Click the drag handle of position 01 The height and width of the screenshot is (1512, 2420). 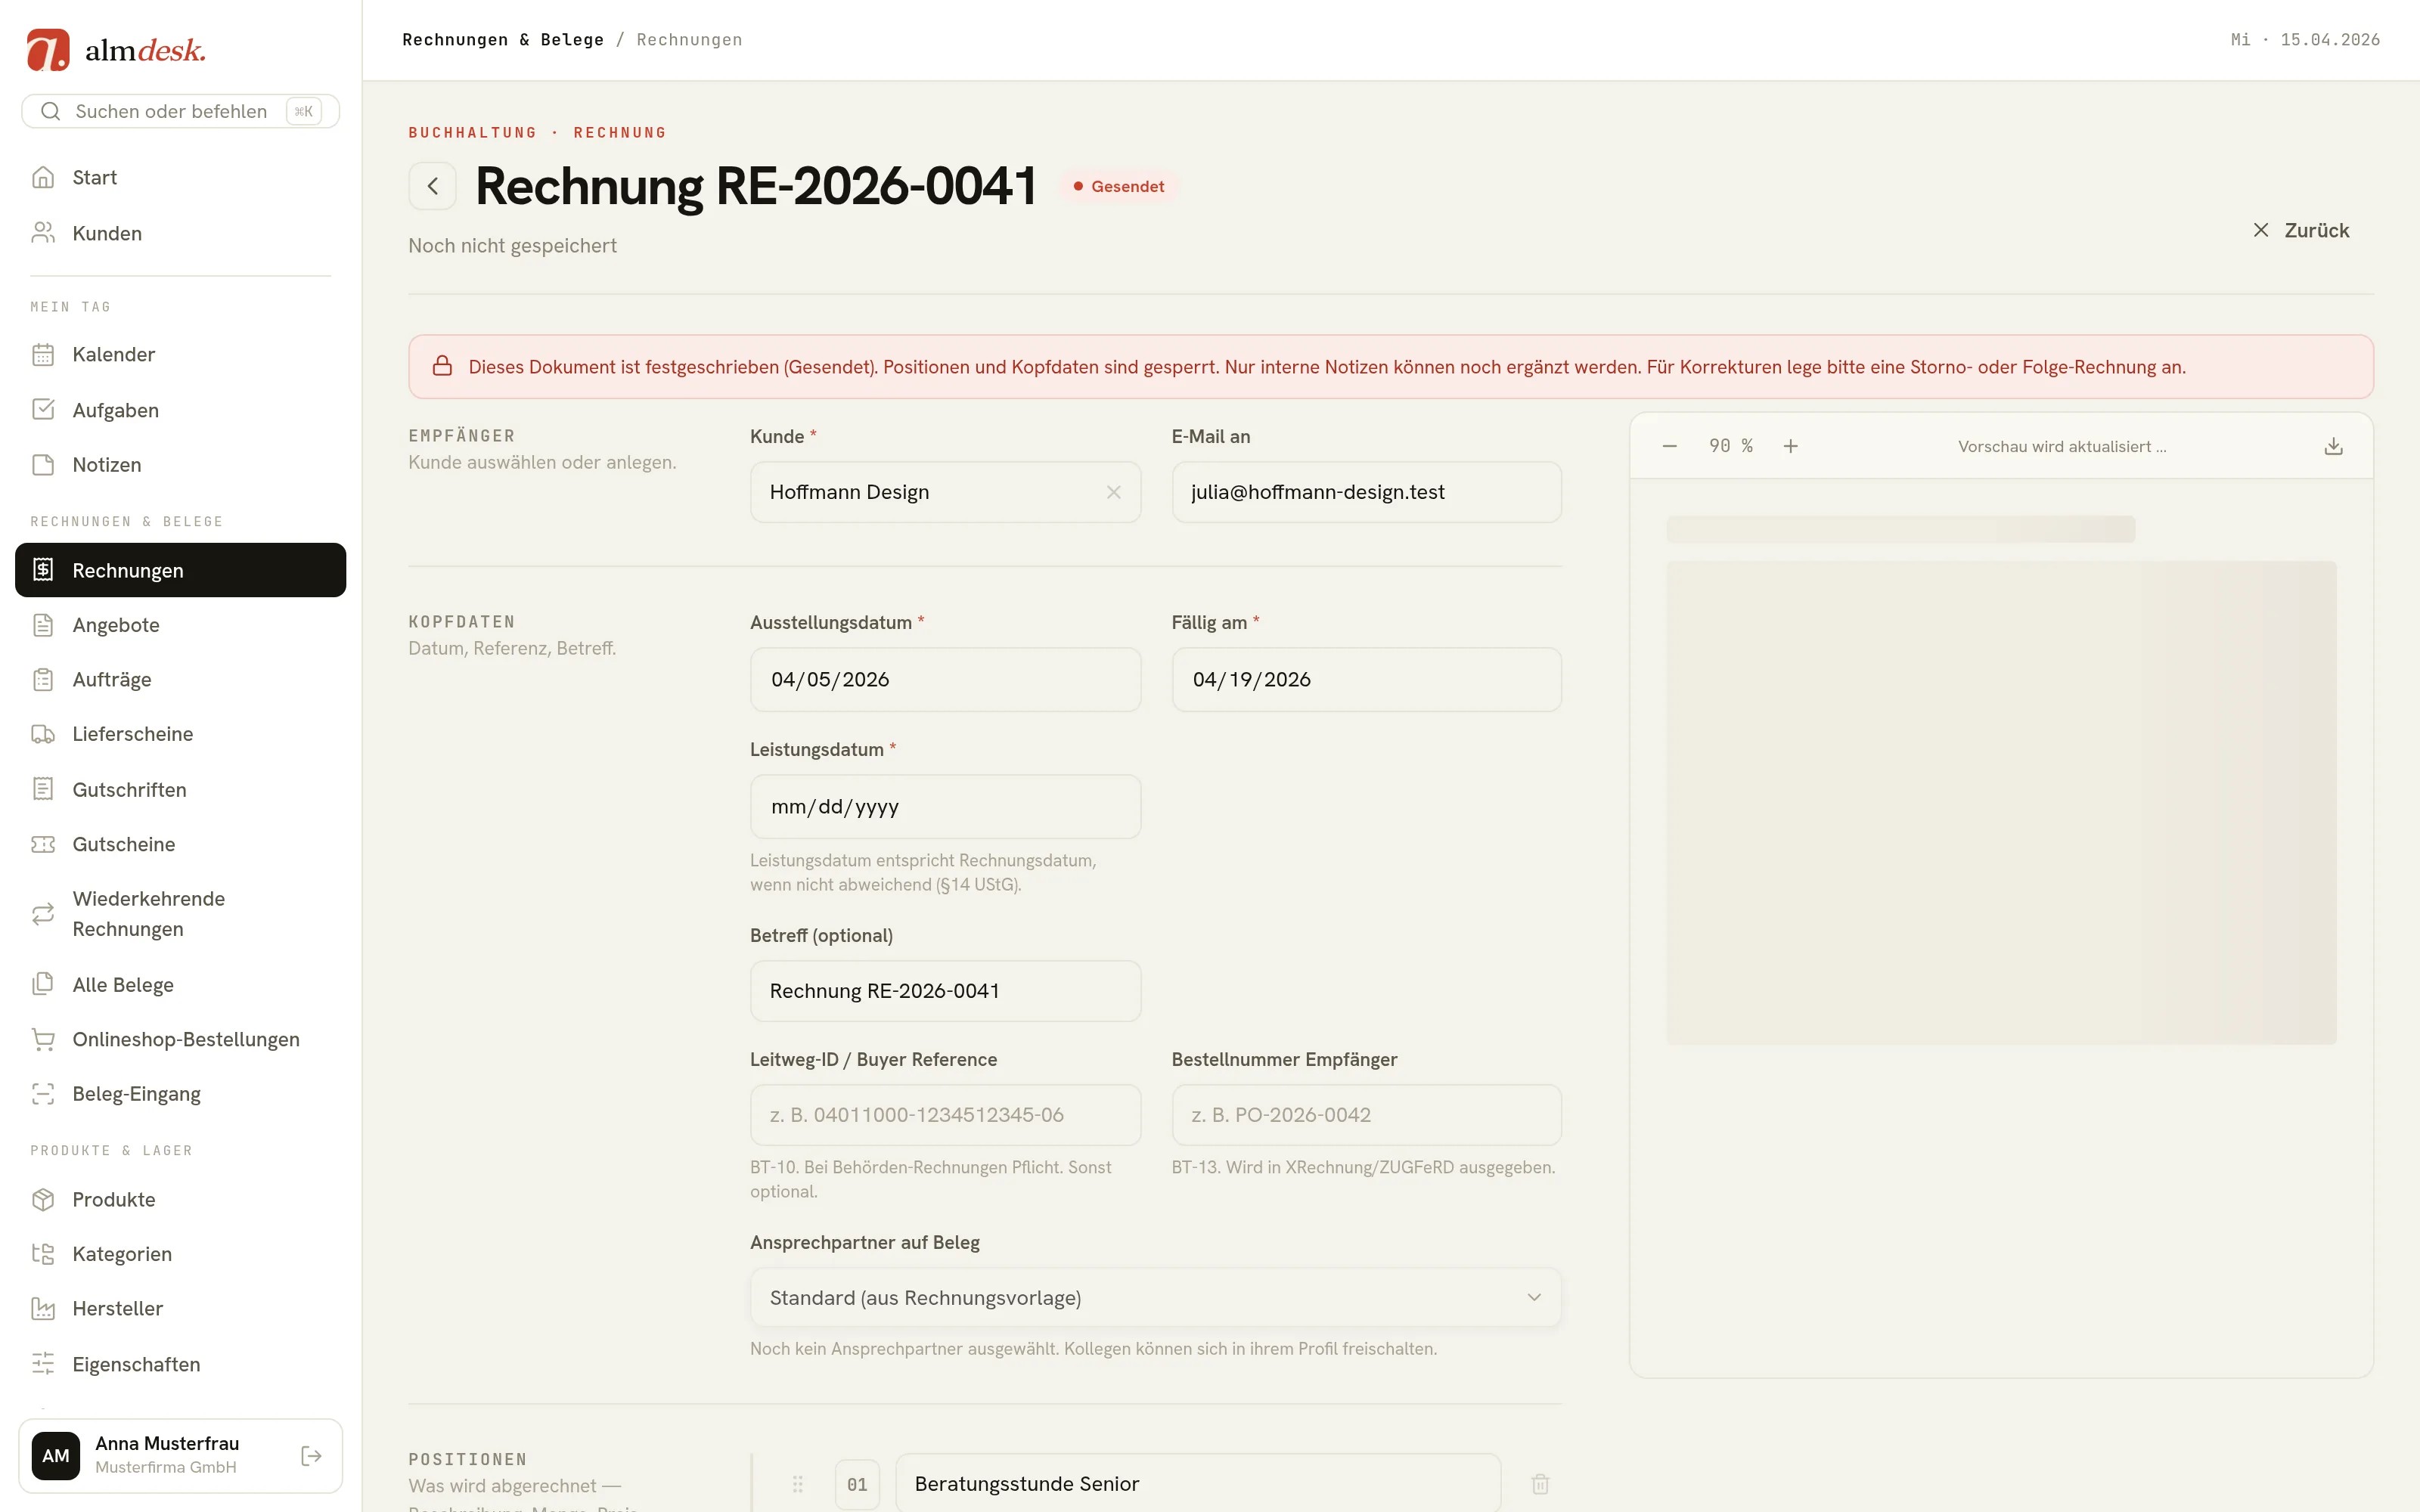(797, 1484)
